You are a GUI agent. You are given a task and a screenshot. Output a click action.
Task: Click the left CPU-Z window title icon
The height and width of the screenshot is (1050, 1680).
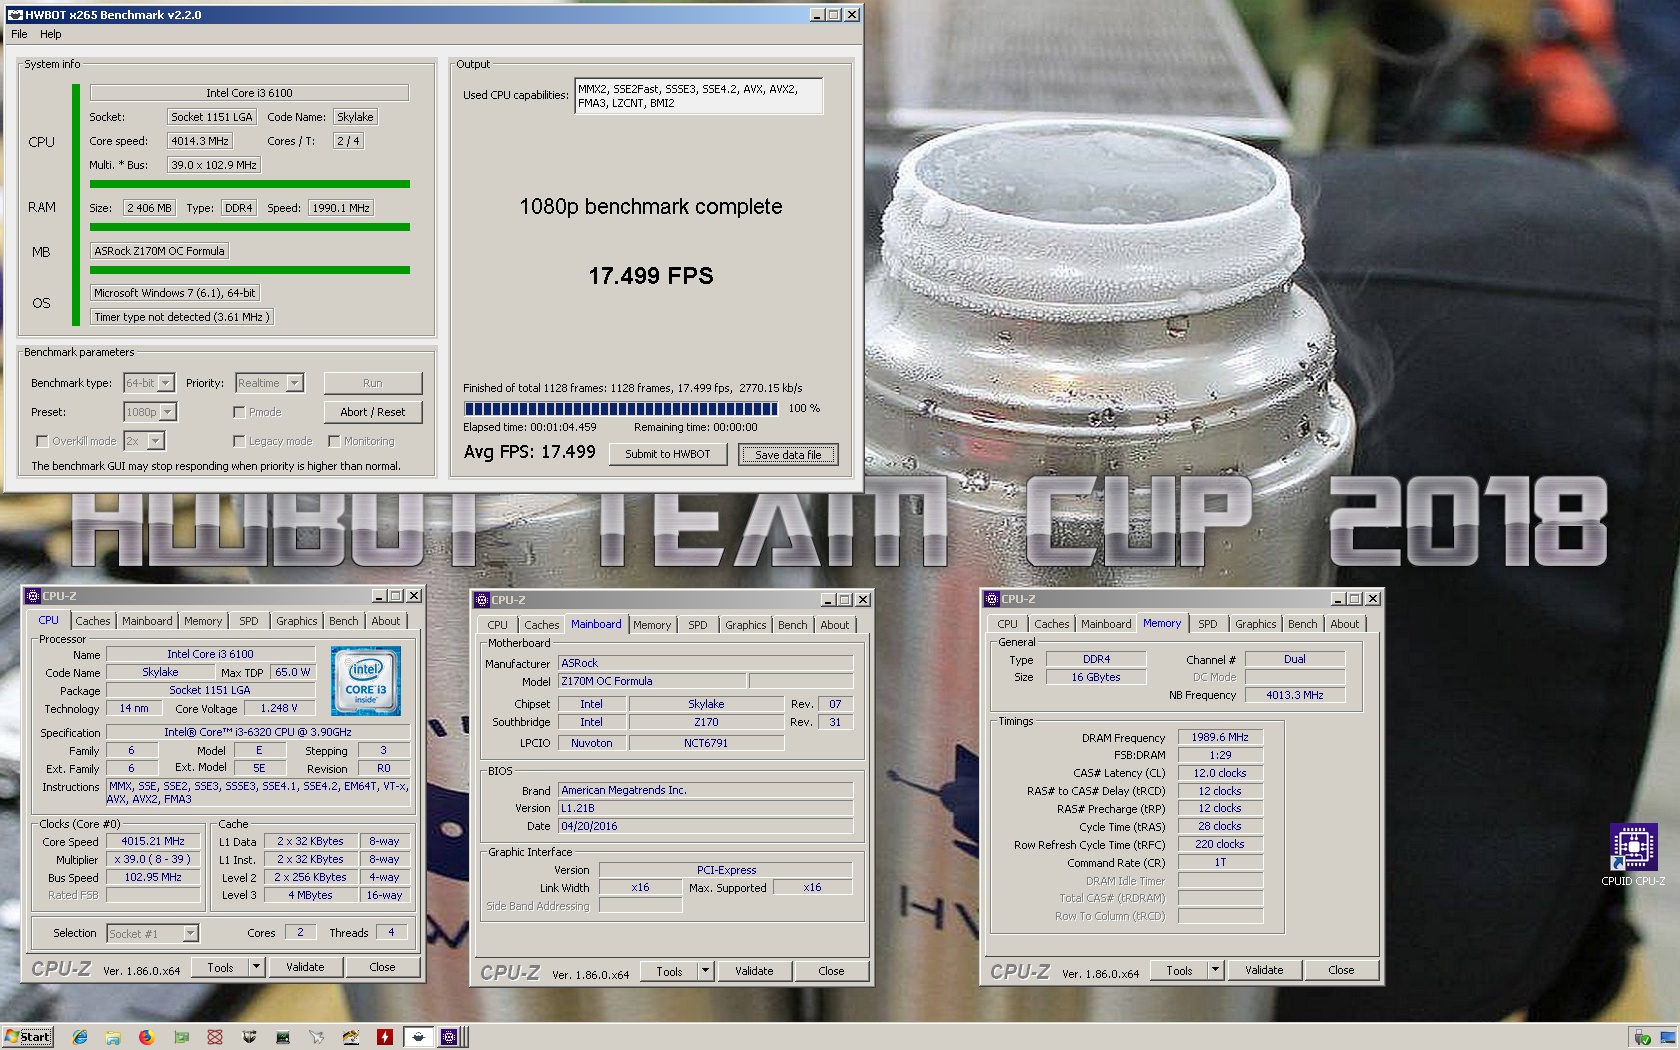tap(32, 596)
